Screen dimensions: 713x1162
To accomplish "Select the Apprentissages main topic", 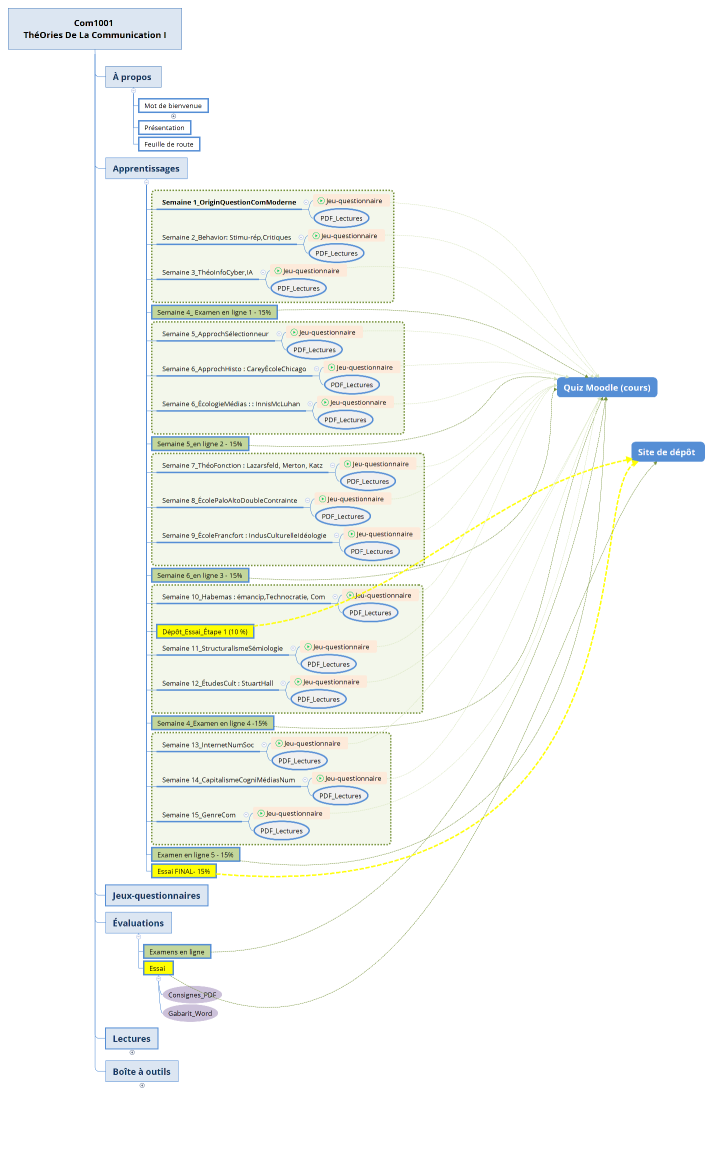I will pos(146,169).
